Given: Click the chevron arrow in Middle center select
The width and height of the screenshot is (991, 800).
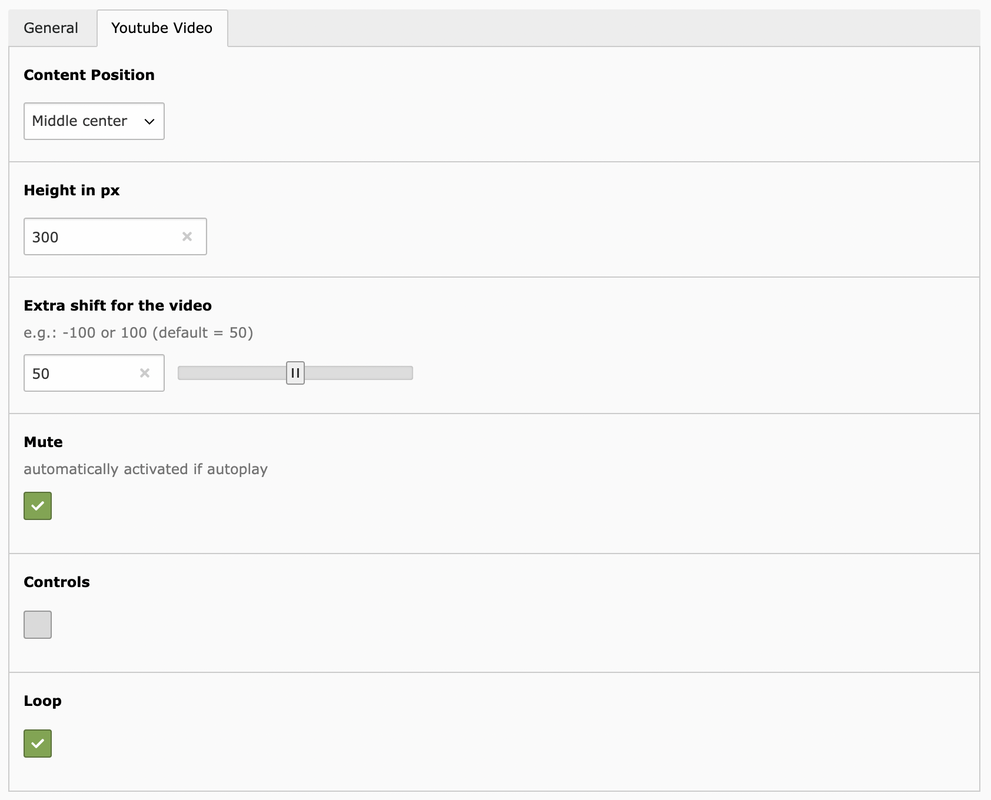Looking at the screenshot, I should (149, 121).
